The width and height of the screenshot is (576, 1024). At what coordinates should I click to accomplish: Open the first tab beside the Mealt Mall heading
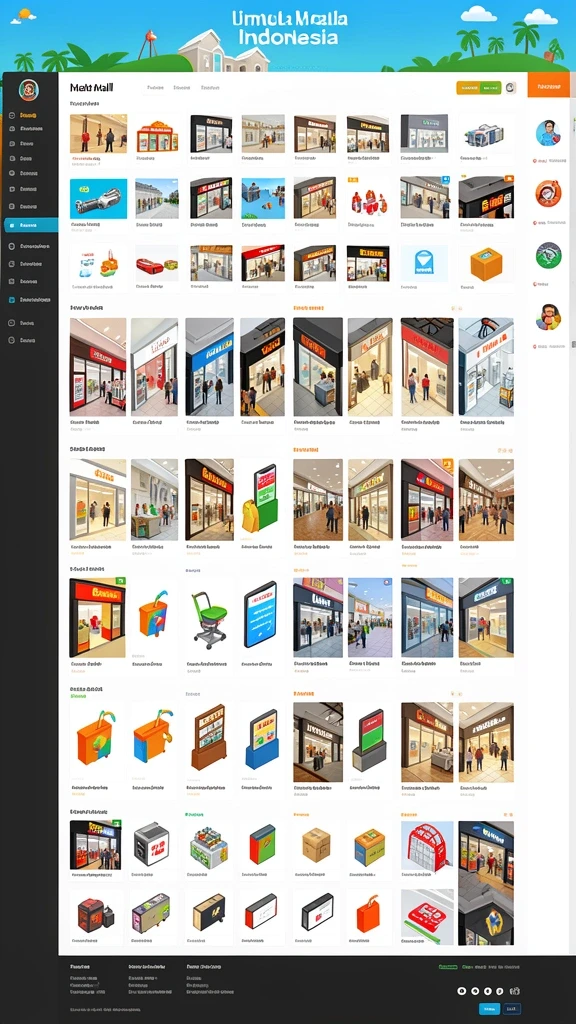[155, 88]
